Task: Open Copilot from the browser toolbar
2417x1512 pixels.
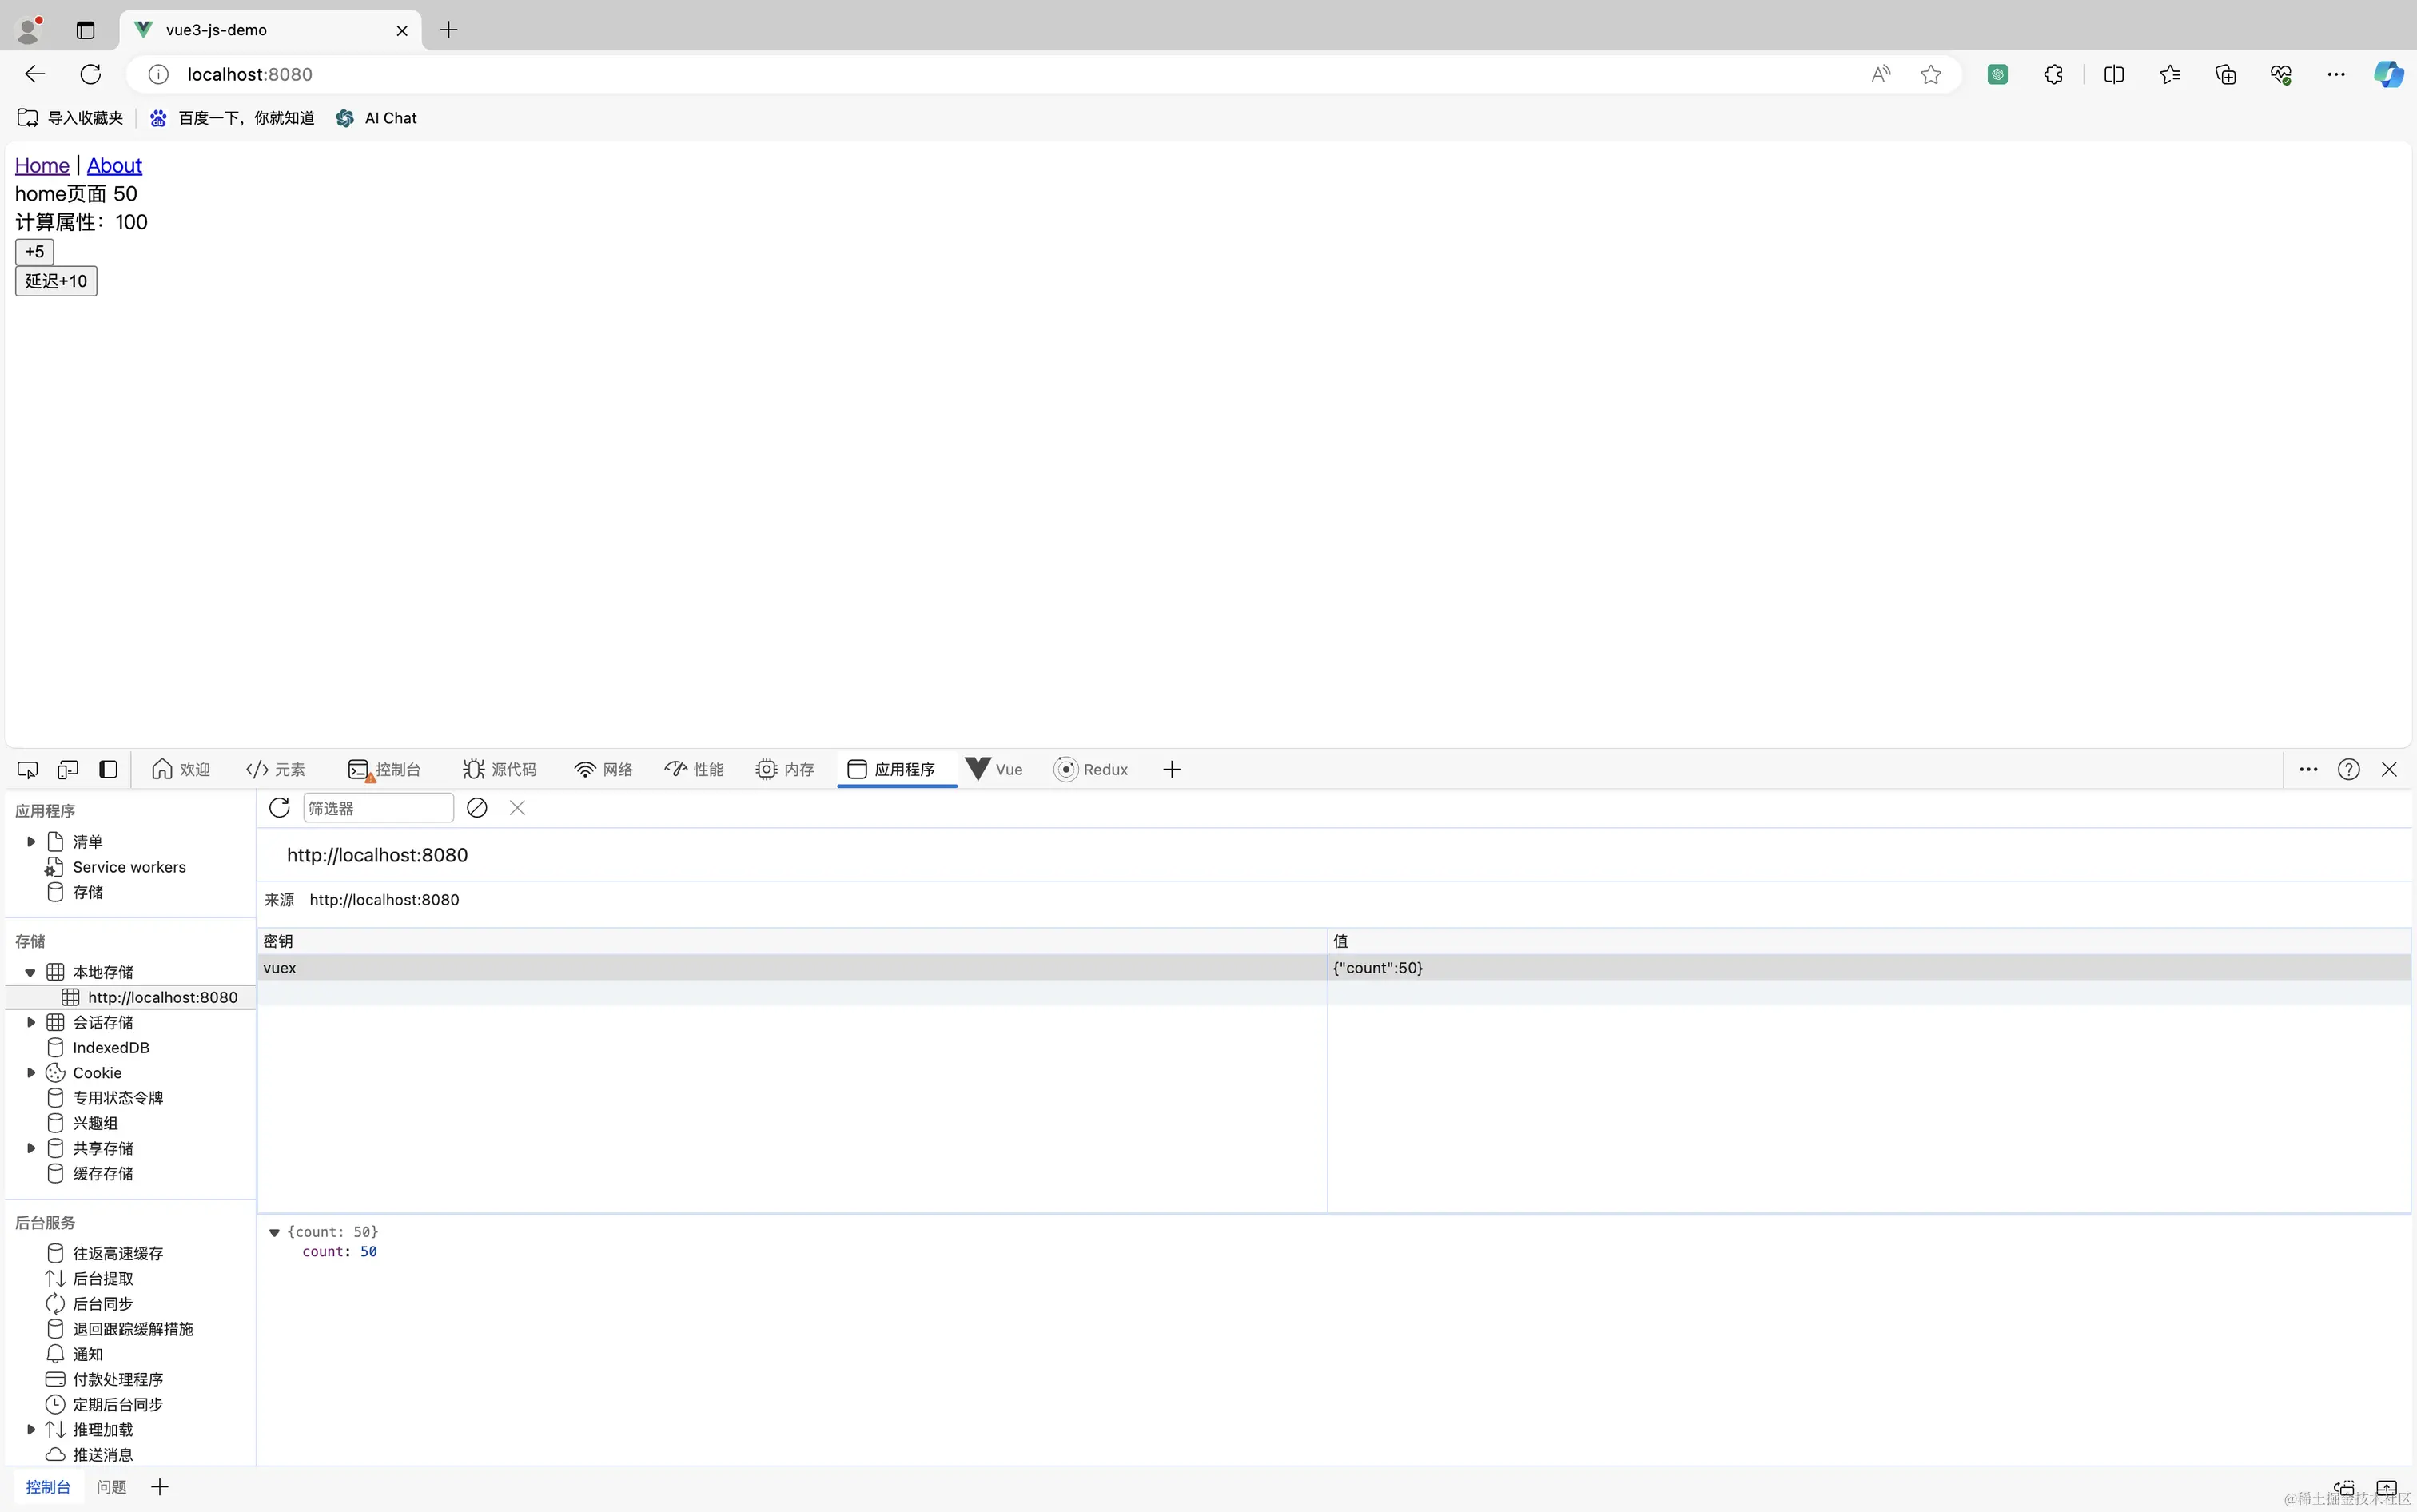Action: point(2389,74)
